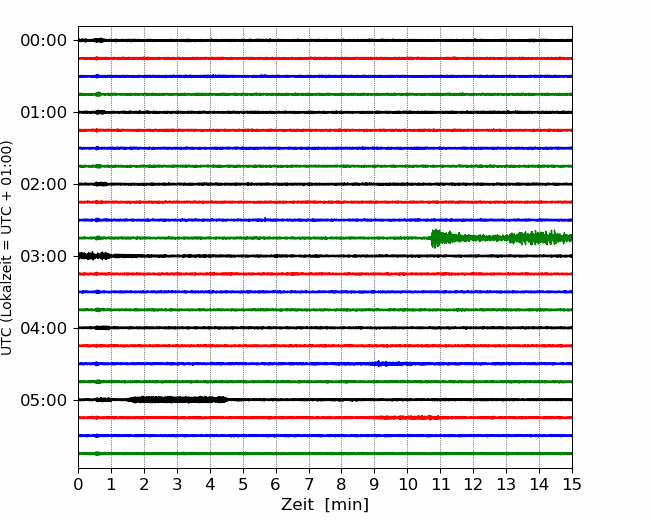Click the red event near minute 10 below 05:00
The width and height of the screenshot is (650, 520).
coord(408,418)
